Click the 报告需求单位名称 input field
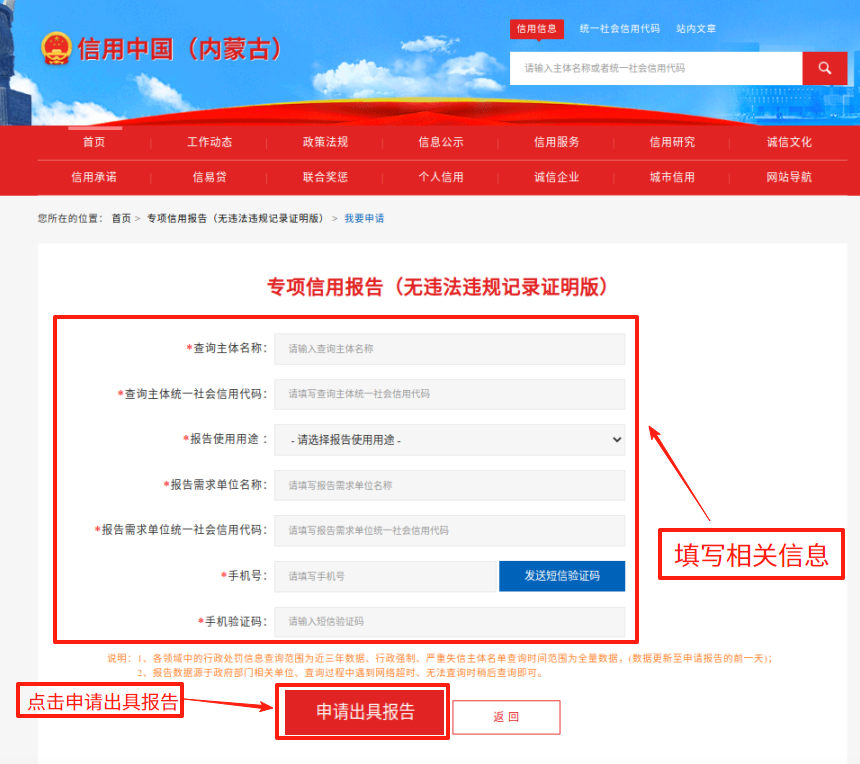This screenshot has width=860, height=764. pyautogui.click(x=449, y=485)
